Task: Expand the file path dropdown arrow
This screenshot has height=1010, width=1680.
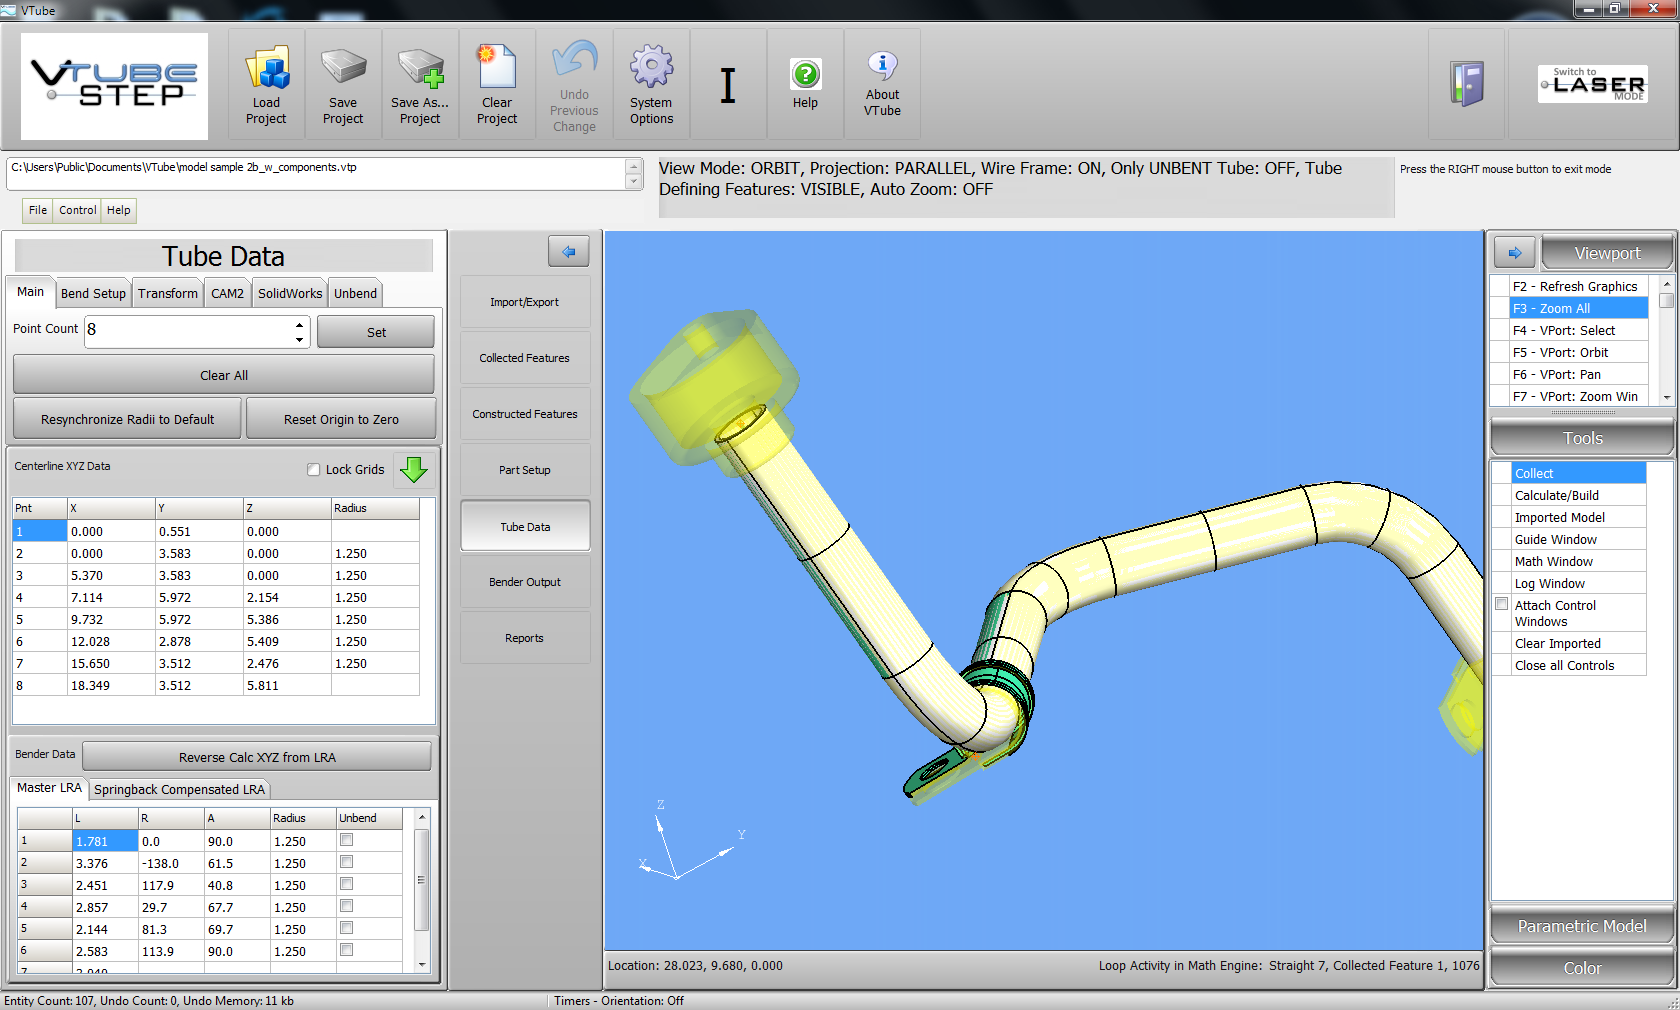Action: (633, 181)
